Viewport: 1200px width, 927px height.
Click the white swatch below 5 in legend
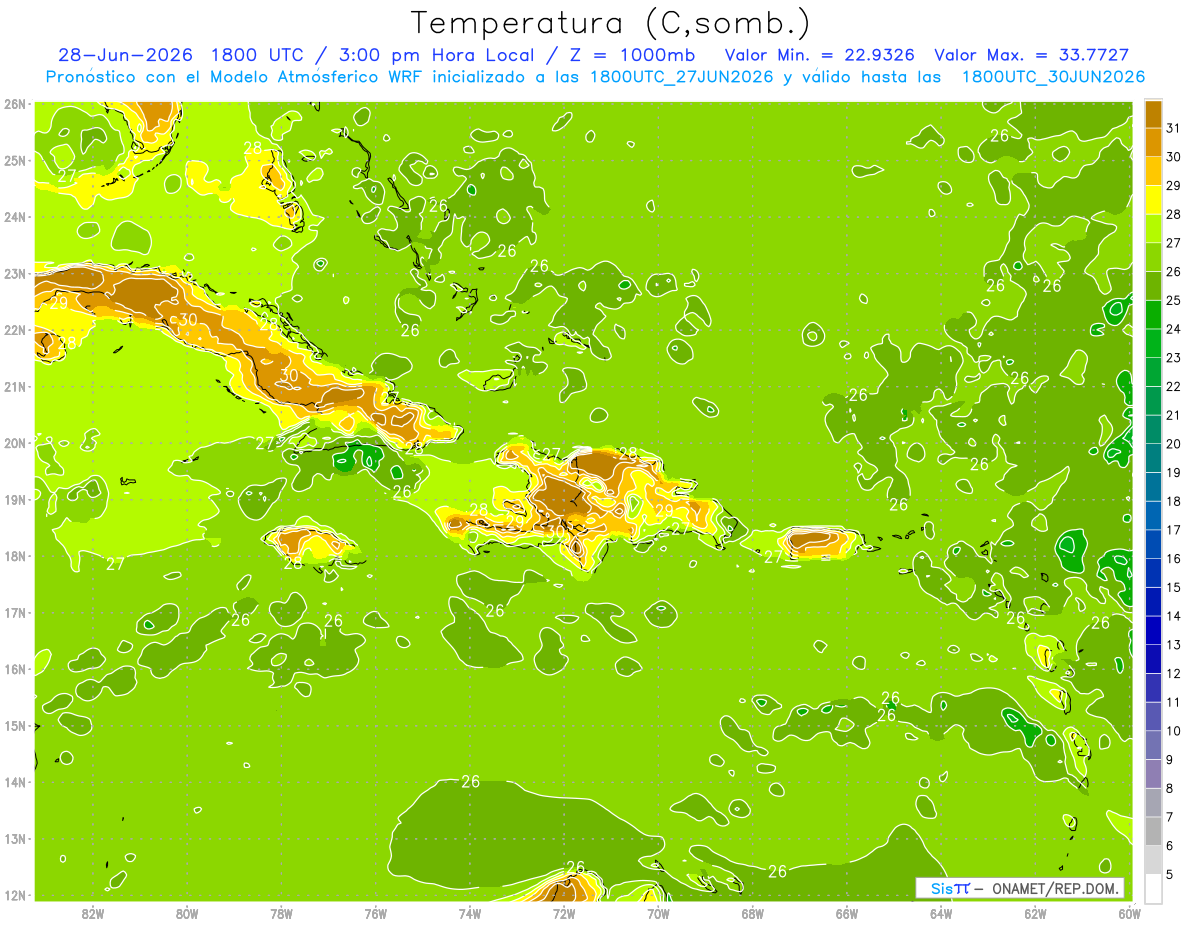1153,889
